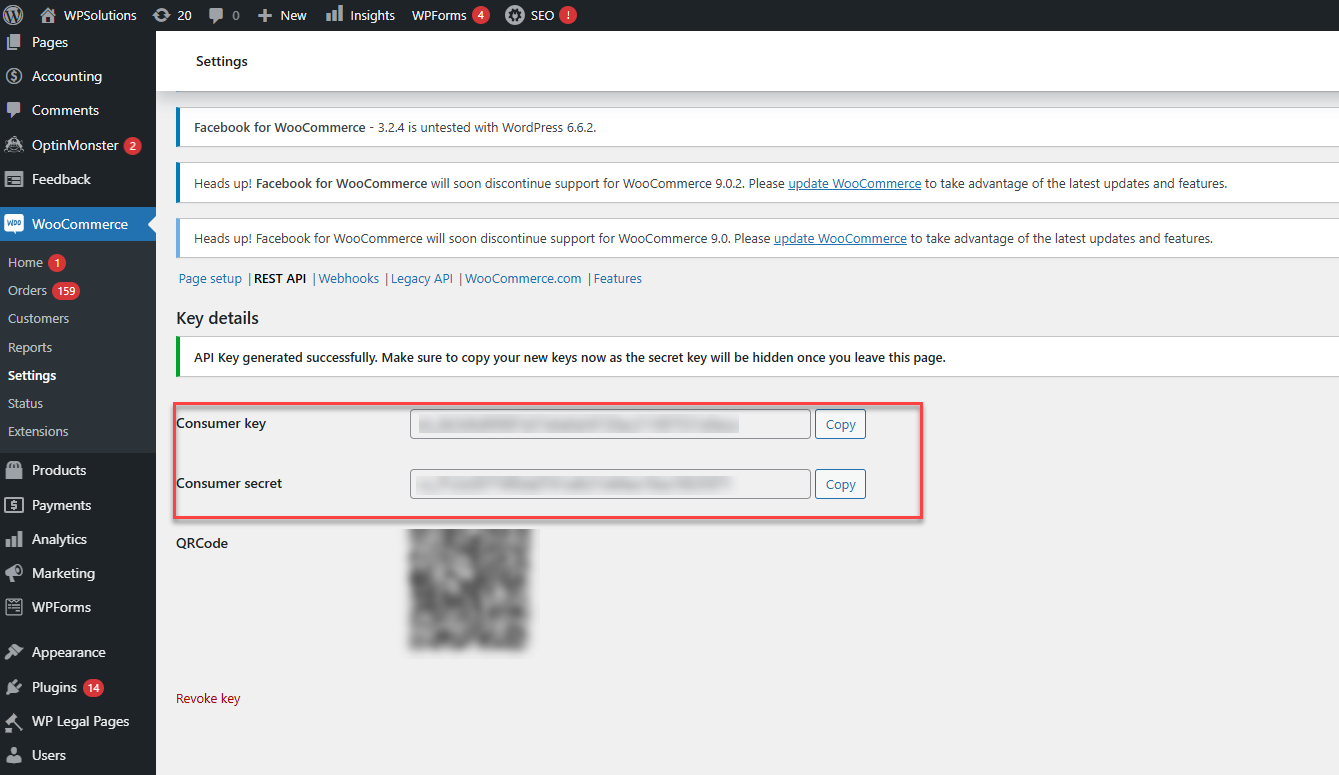Copy the Consumer secret
This screenshot has height=775, width=1339.
pos(840,484)
